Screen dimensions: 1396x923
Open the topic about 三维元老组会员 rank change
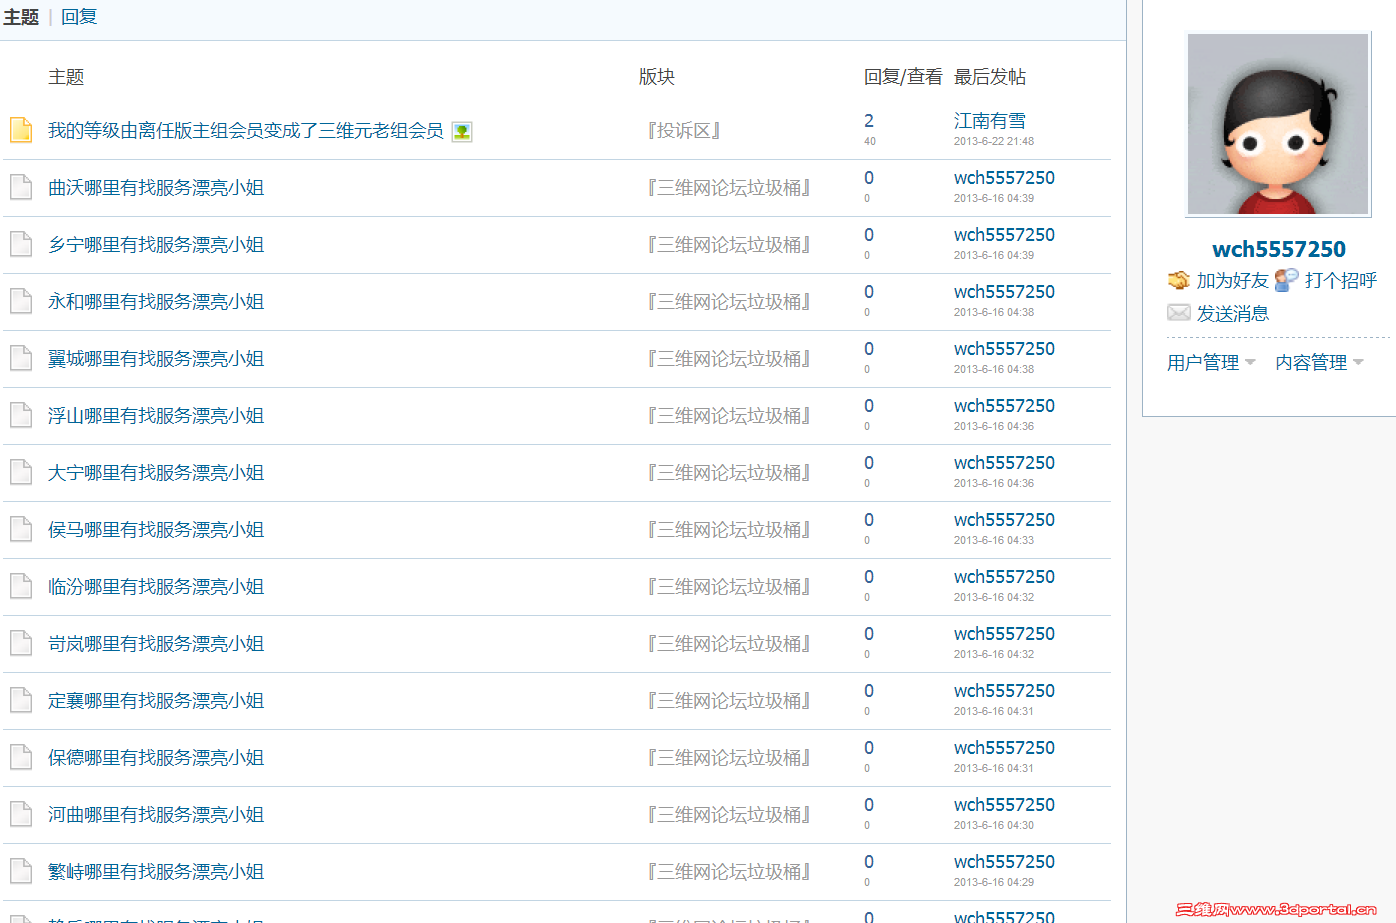tap(243, 131)
